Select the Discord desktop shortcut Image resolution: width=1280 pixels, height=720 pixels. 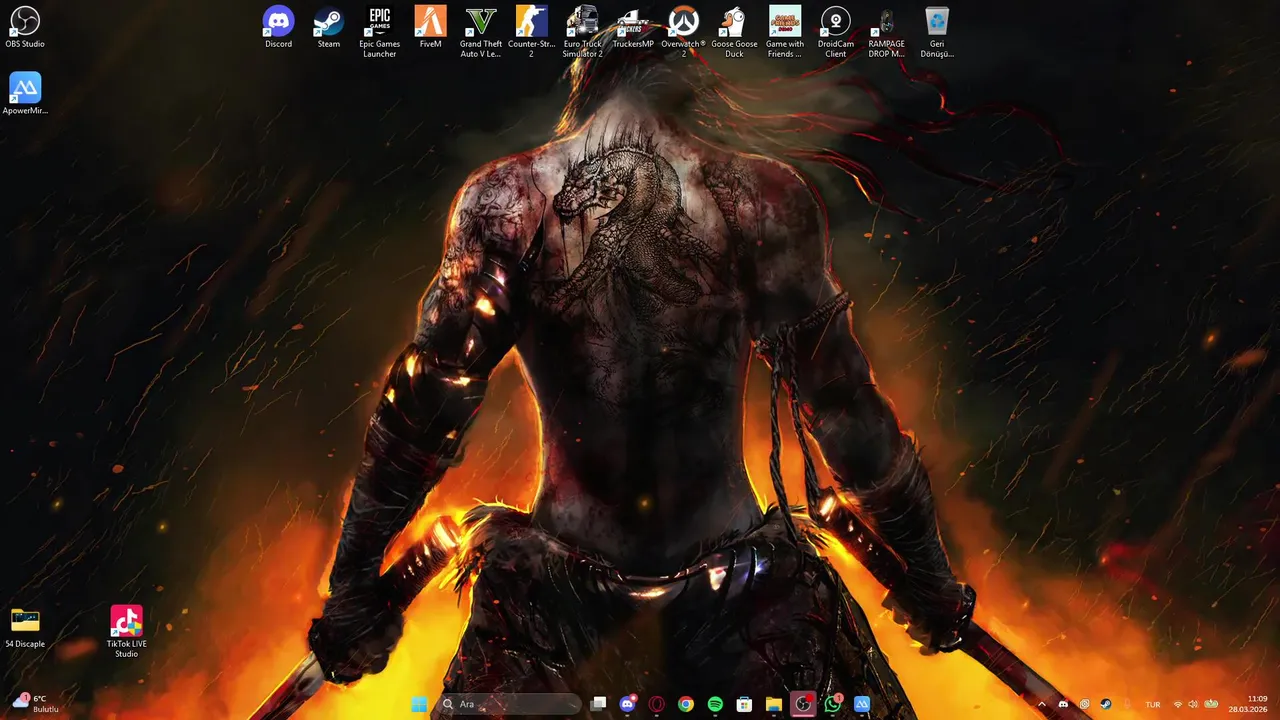(x=278, y=27)
